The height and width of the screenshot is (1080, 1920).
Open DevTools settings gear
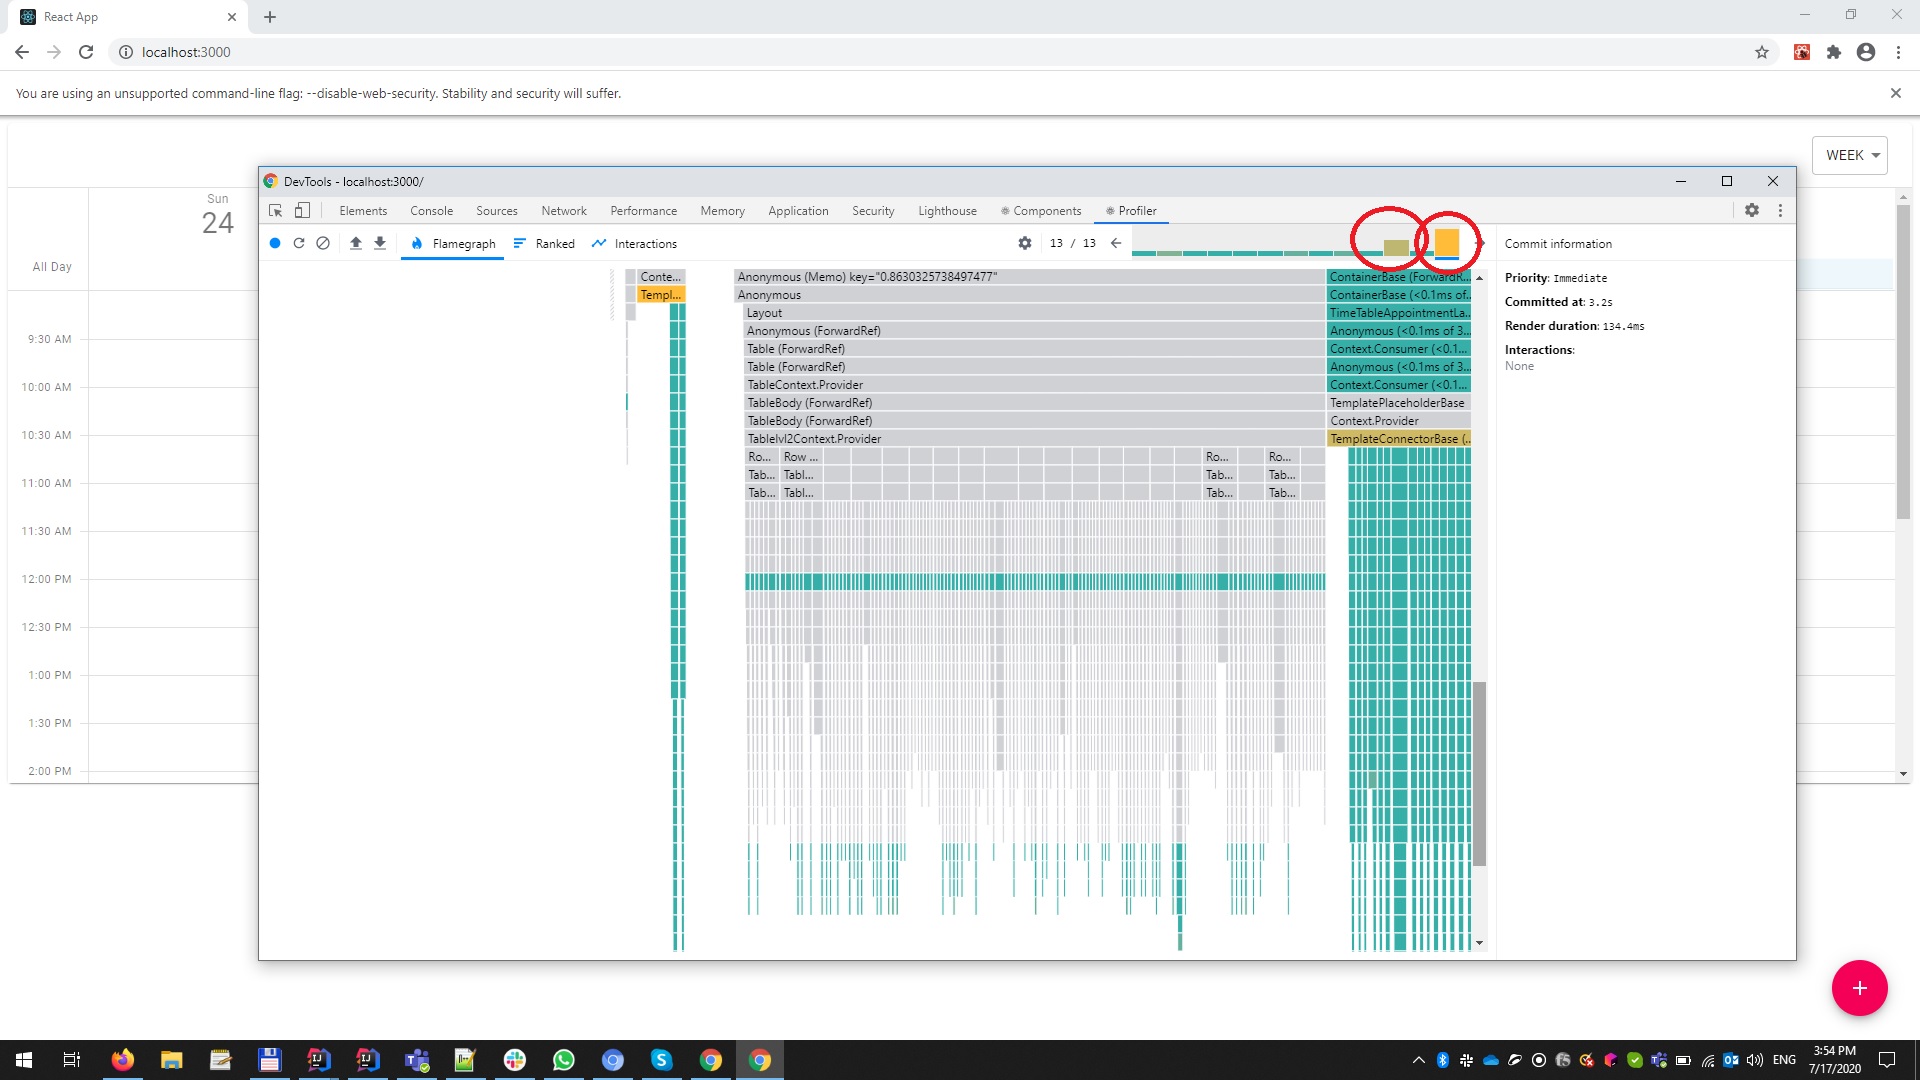[x=1752, y=211]
